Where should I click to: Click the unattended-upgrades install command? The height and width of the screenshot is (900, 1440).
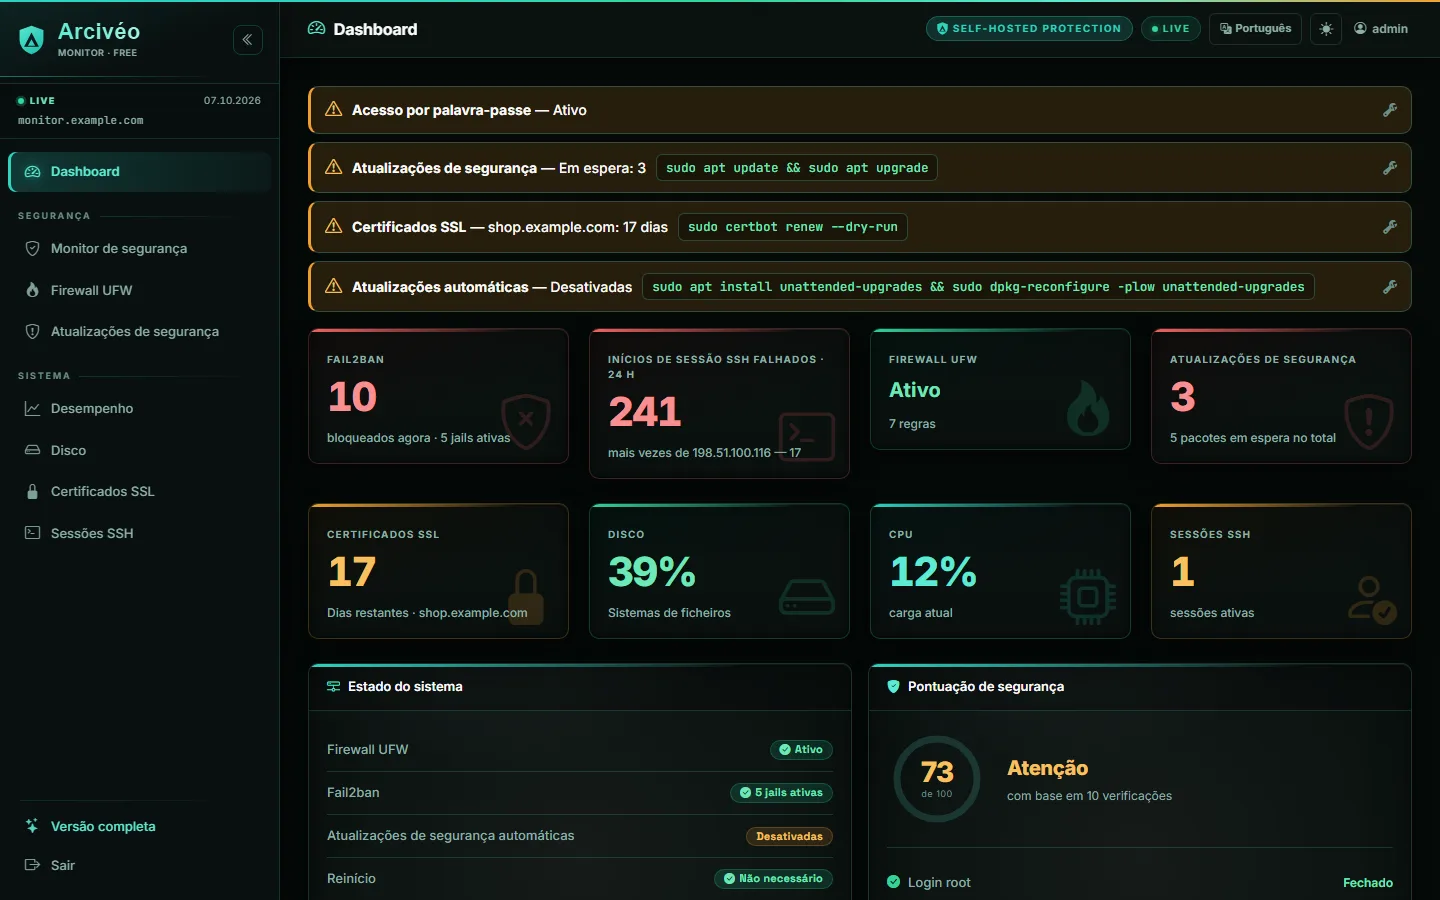point(978,287)
